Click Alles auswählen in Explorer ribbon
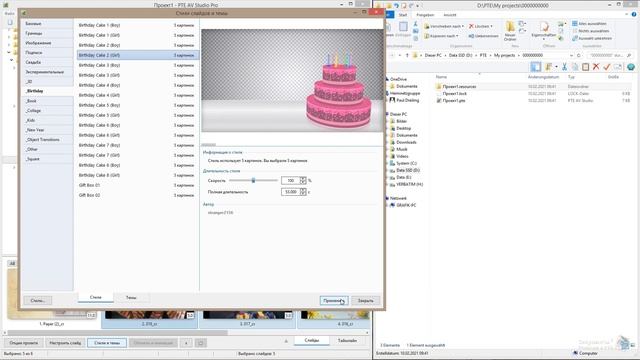640x360 pixels. tap(589, 24)
